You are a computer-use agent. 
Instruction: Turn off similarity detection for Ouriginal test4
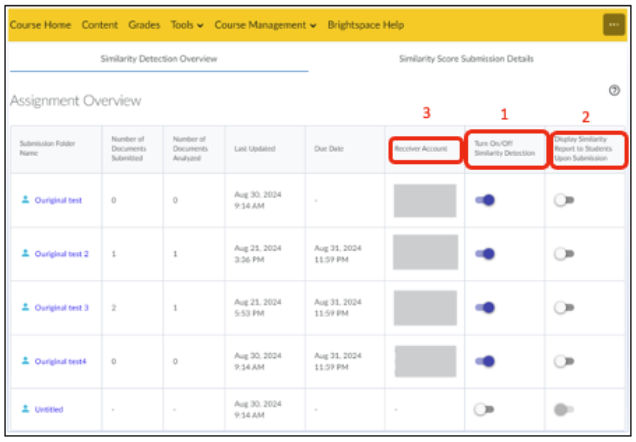tap(485, 361)
